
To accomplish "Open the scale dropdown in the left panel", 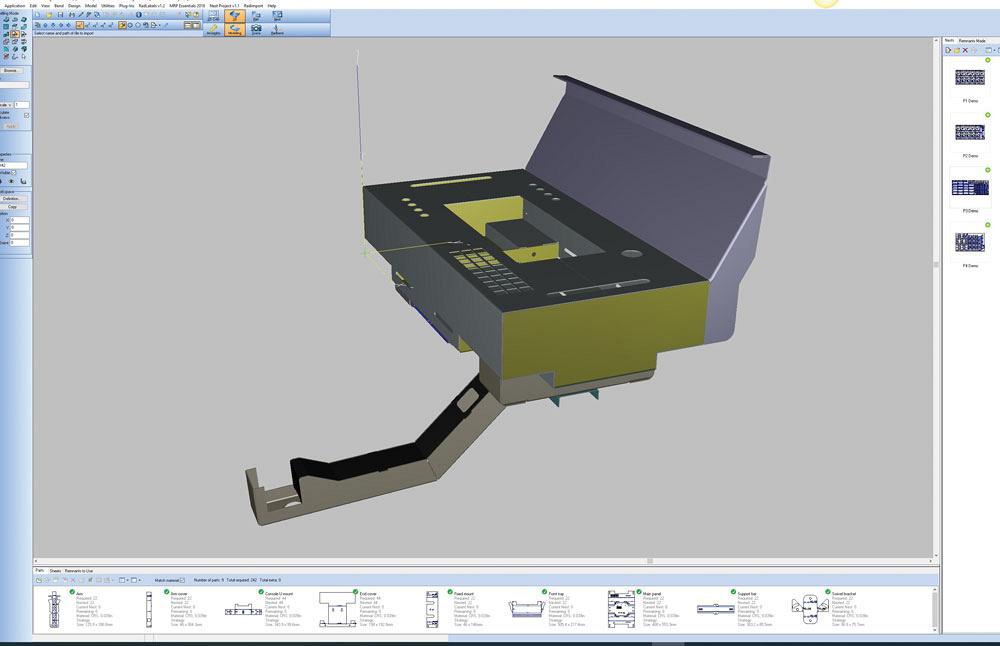I will pos(8,104).
